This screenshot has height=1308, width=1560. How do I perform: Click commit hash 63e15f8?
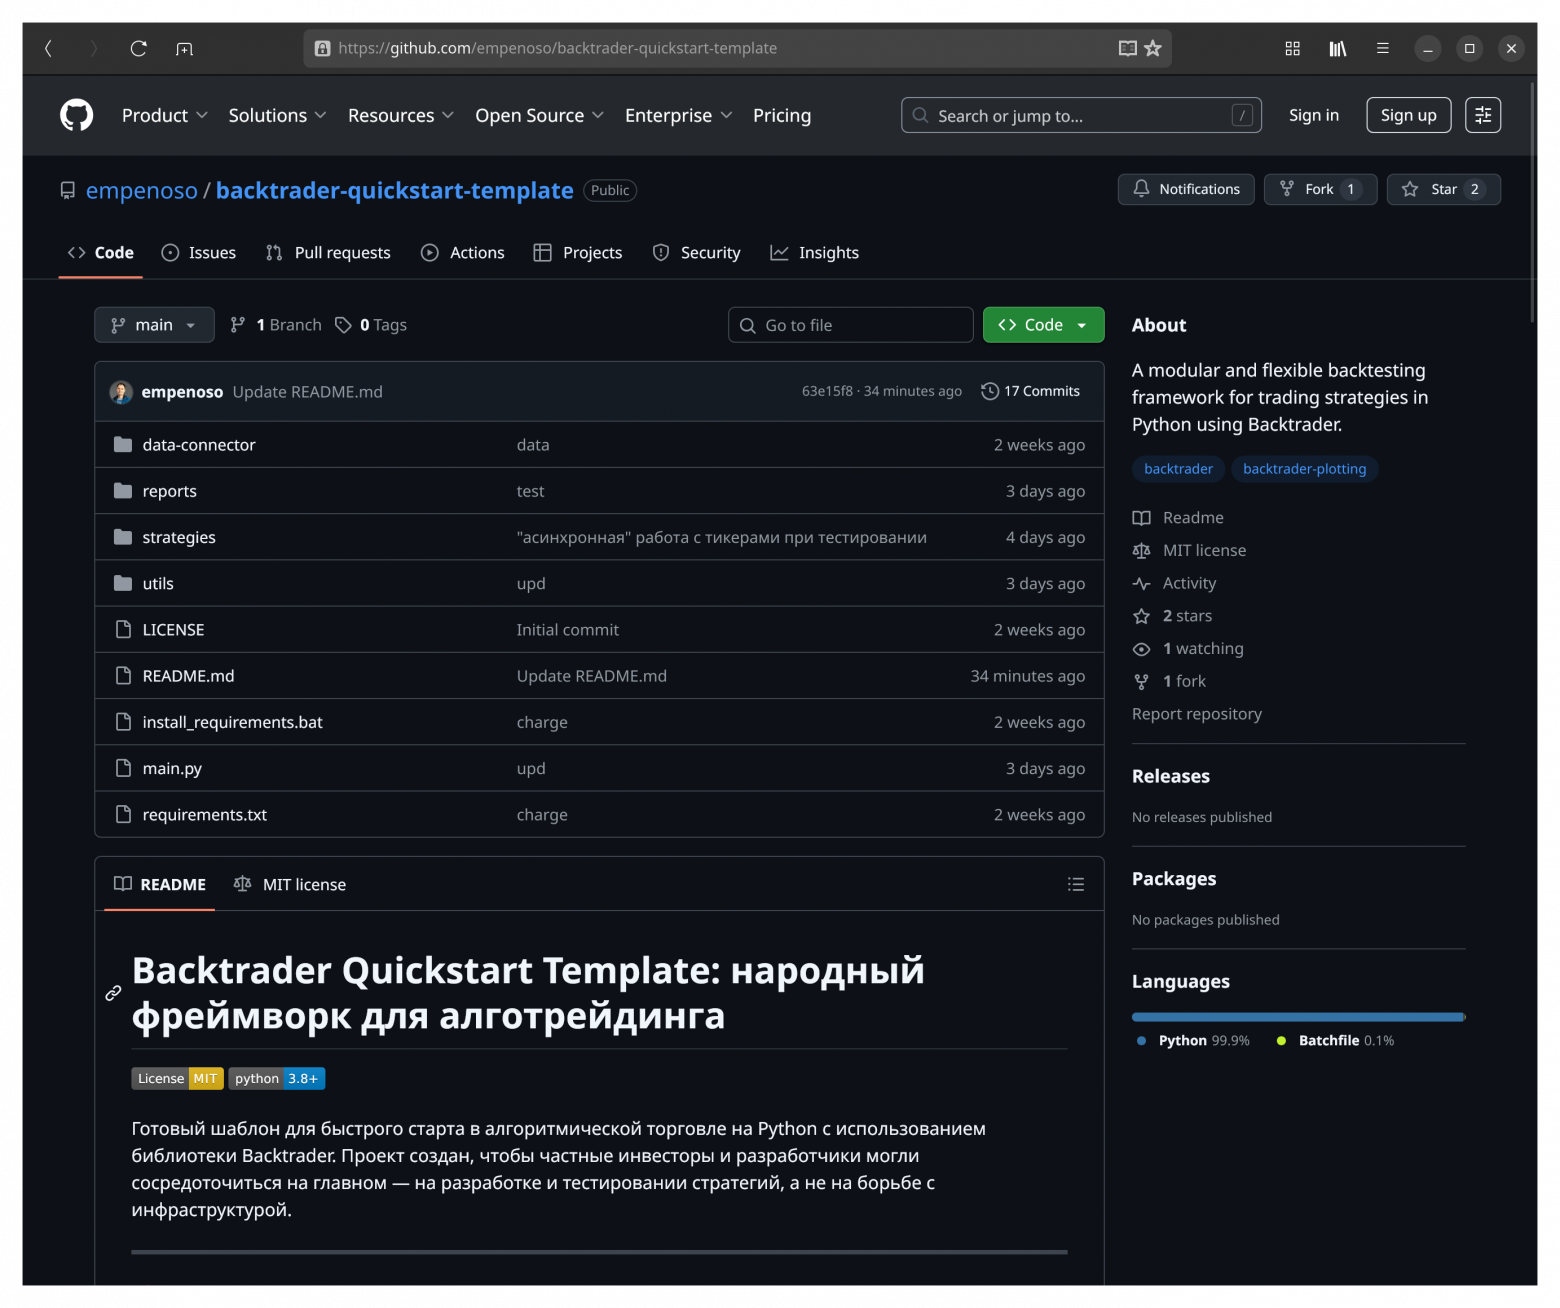(x=827, y=391)
